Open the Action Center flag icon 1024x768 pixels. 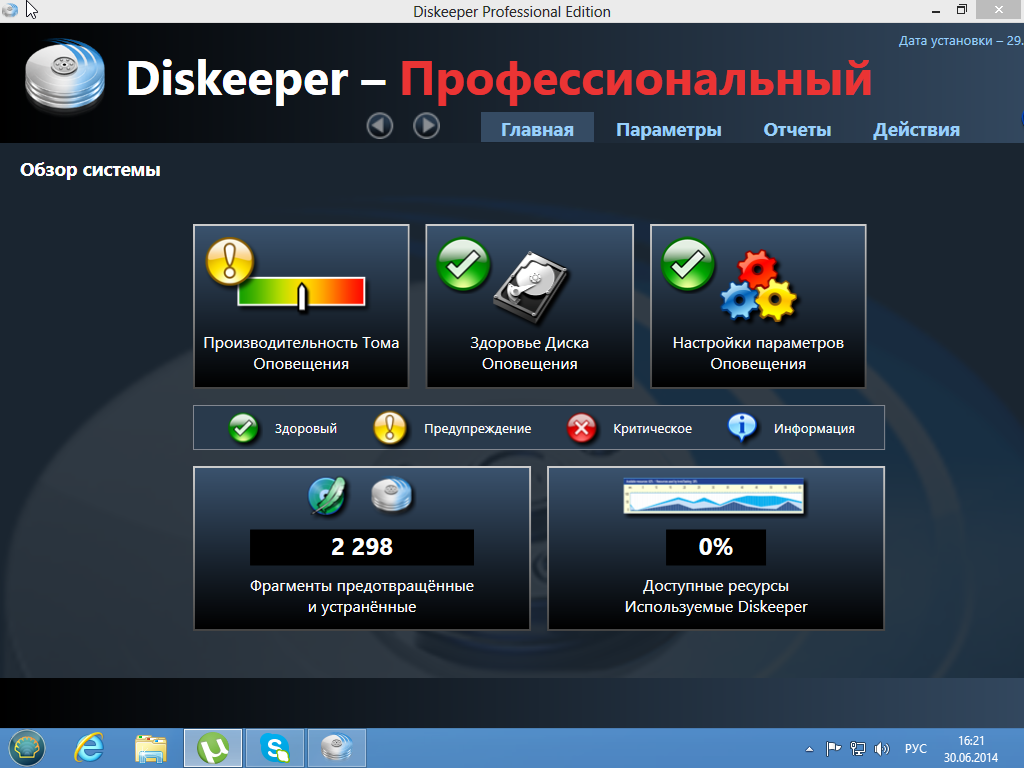(x=833, y=748)
